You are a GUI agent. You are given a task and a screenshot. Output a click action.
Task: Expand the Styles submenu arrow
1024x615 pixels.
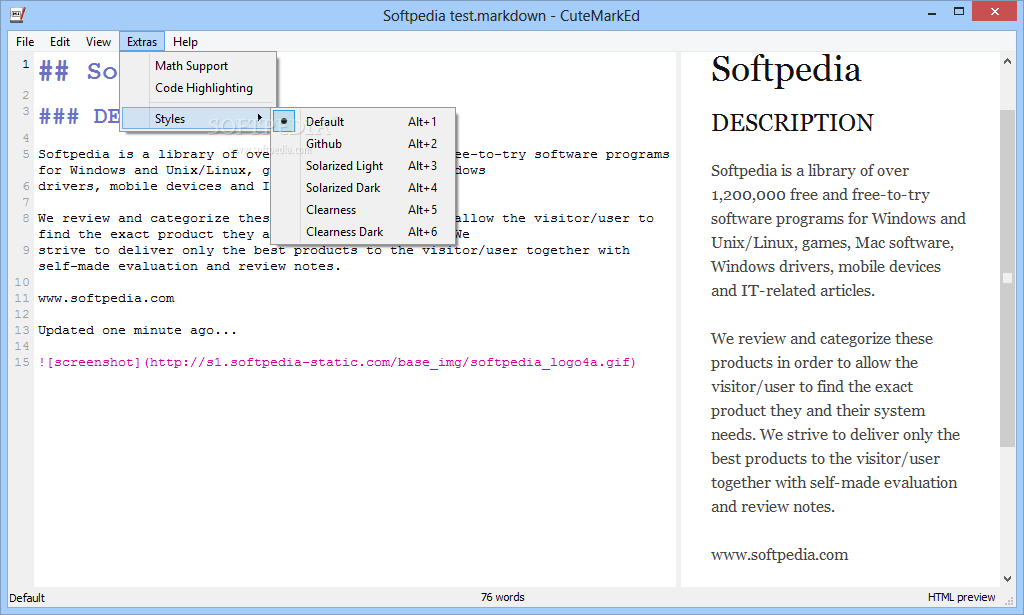[x=260, y=118]
